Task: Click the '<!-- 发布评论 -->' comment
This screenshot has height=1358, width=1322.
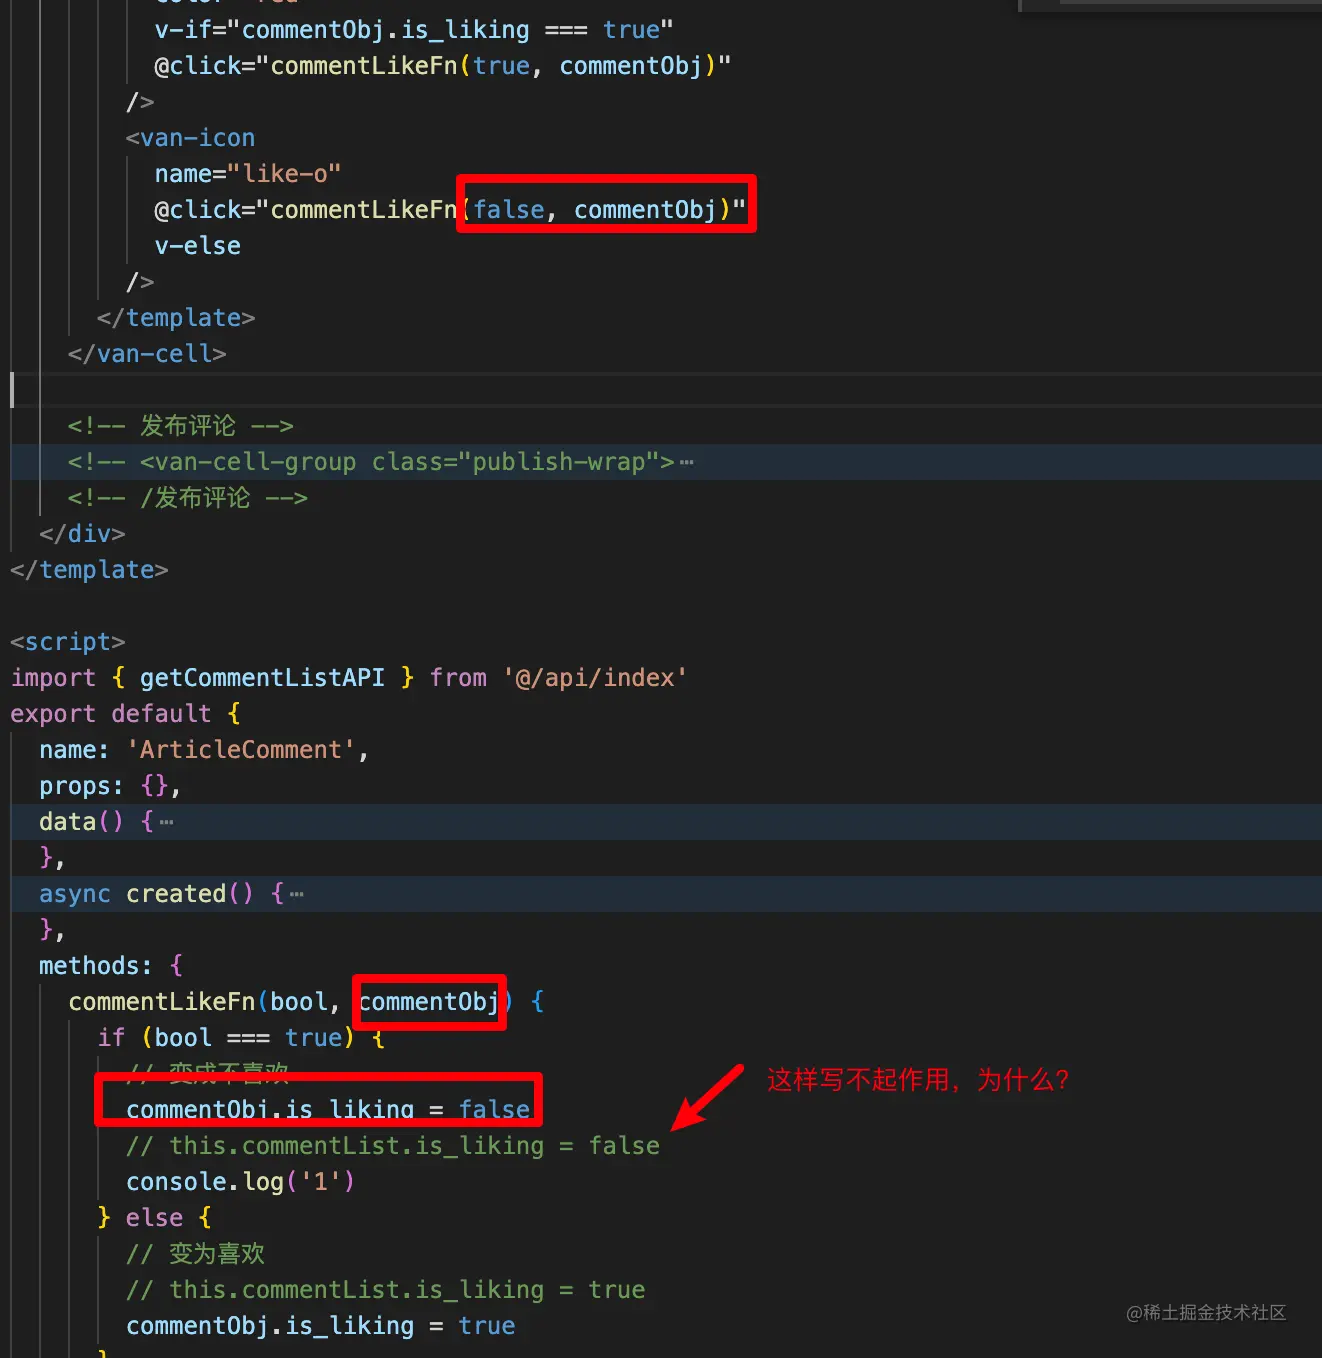Action: 181,426
